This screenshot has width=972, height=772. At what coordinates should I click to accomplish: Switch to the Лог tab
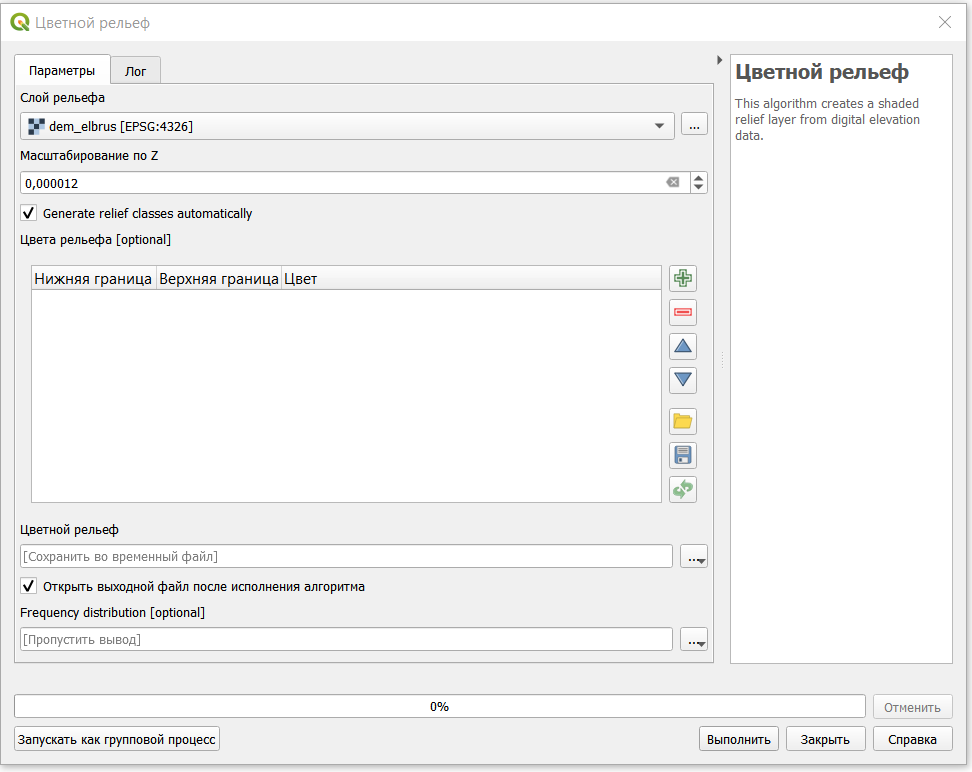(136, 71)
